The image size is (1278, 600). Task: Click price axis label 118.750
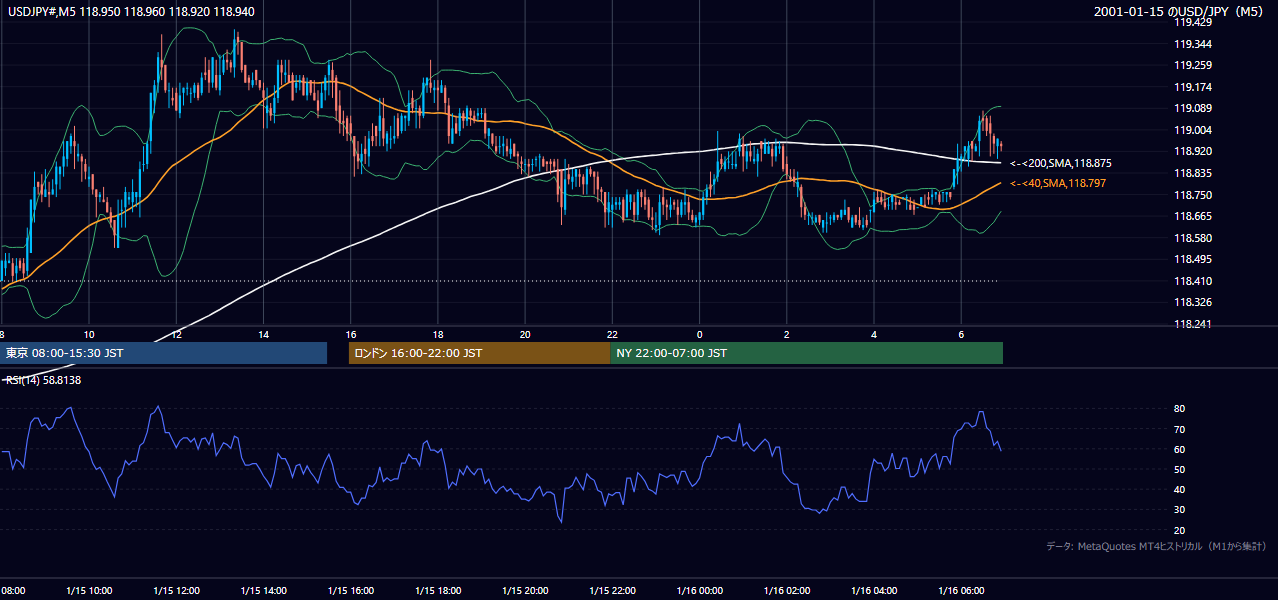1194,195
